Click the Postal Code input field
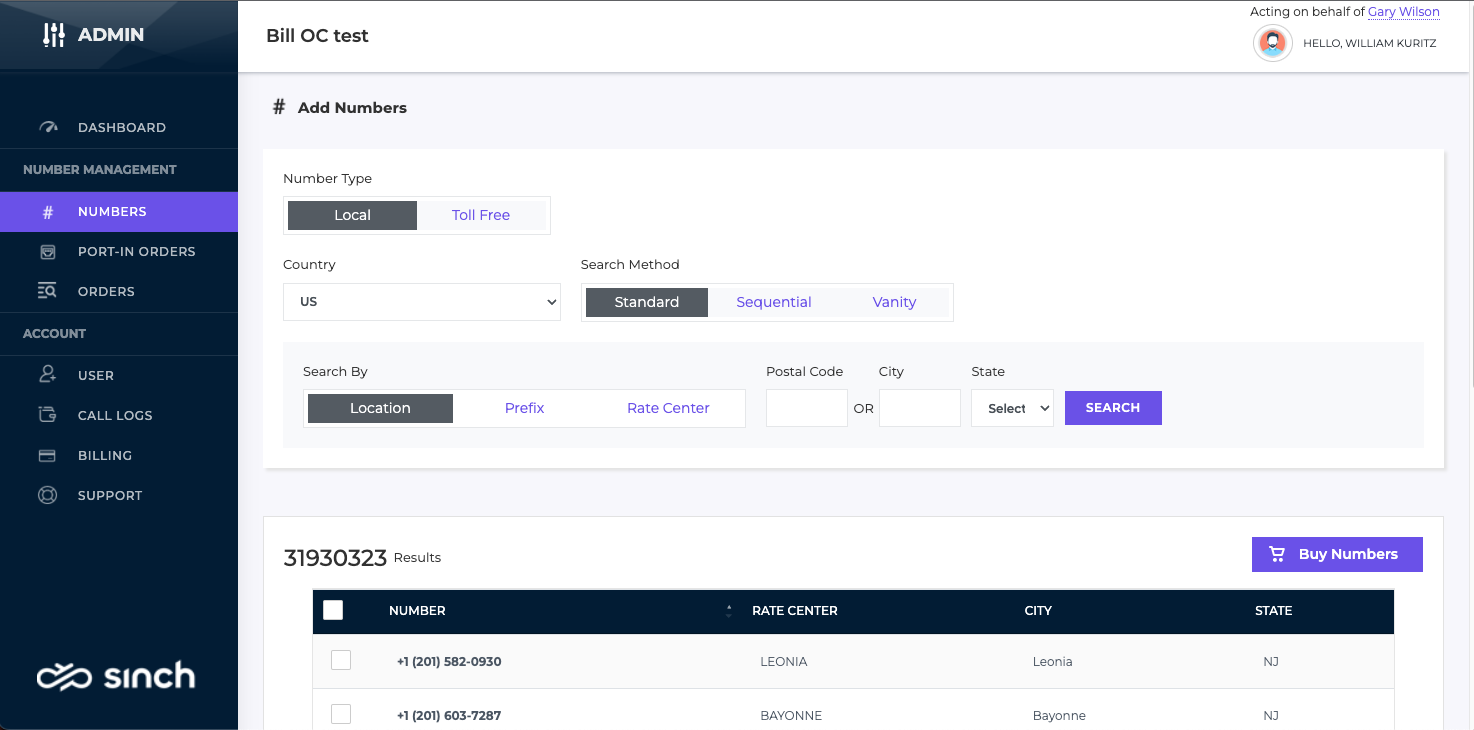1474x730 pixels. [806, 408]
